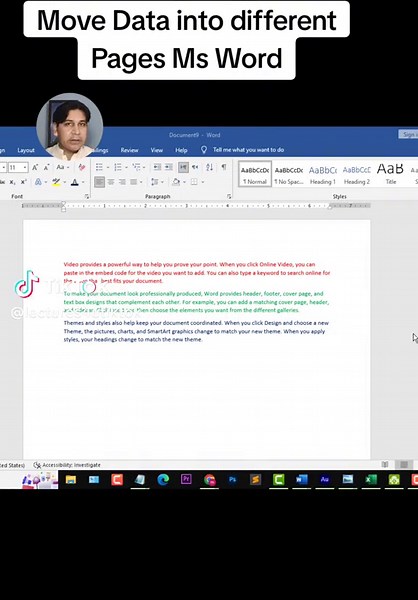Apply the Normal style
This screenshot has height=600, width=418.
[x=255, y=174]
